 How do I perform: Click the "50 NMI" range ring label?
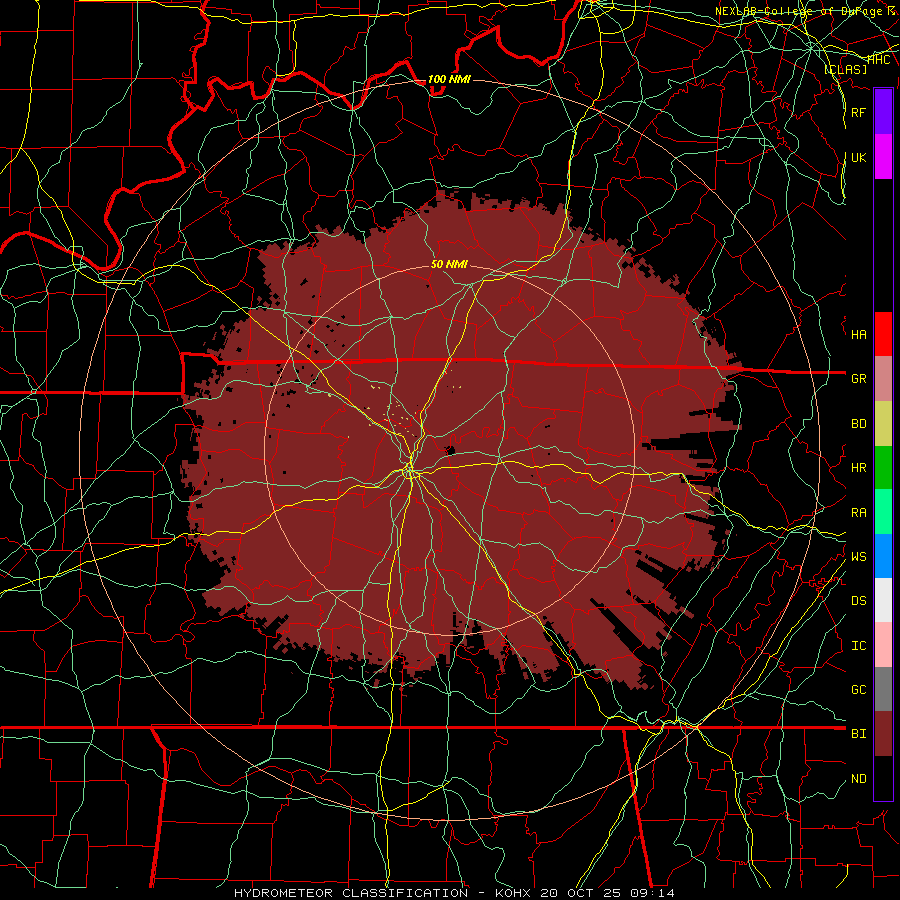(449, 264)
